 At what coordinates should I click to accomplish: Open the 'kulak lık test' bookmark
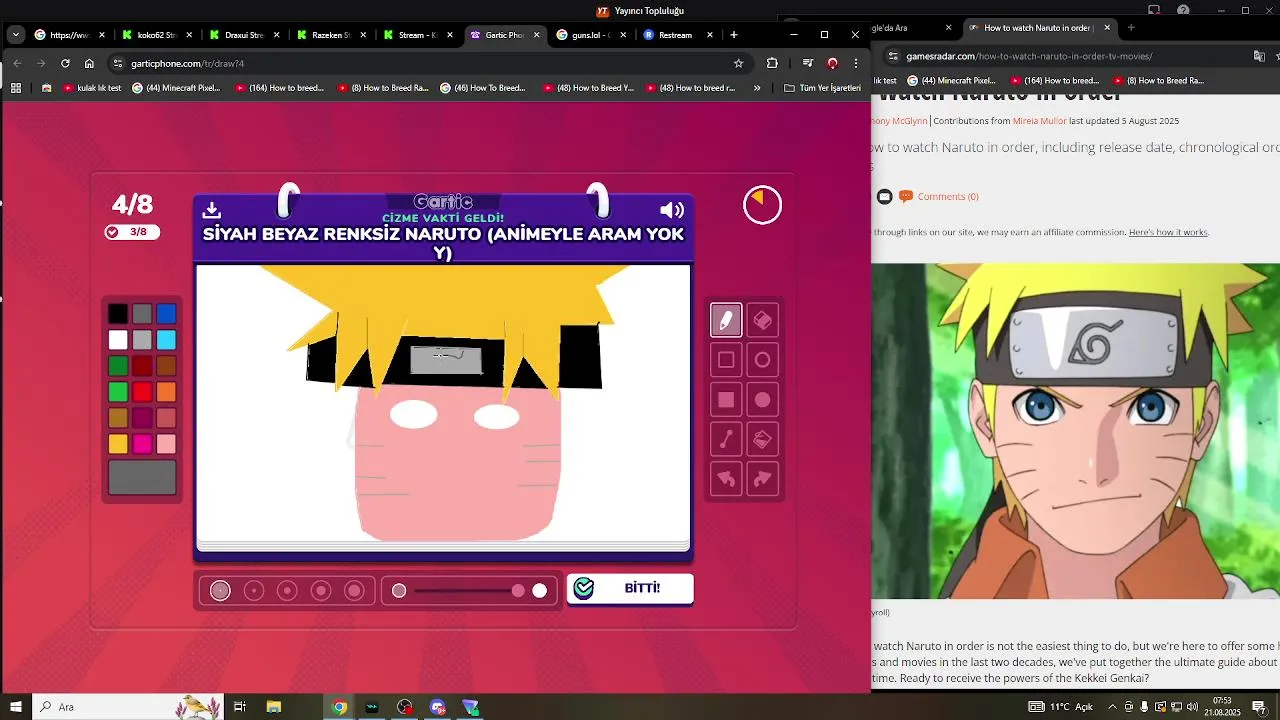92,88
